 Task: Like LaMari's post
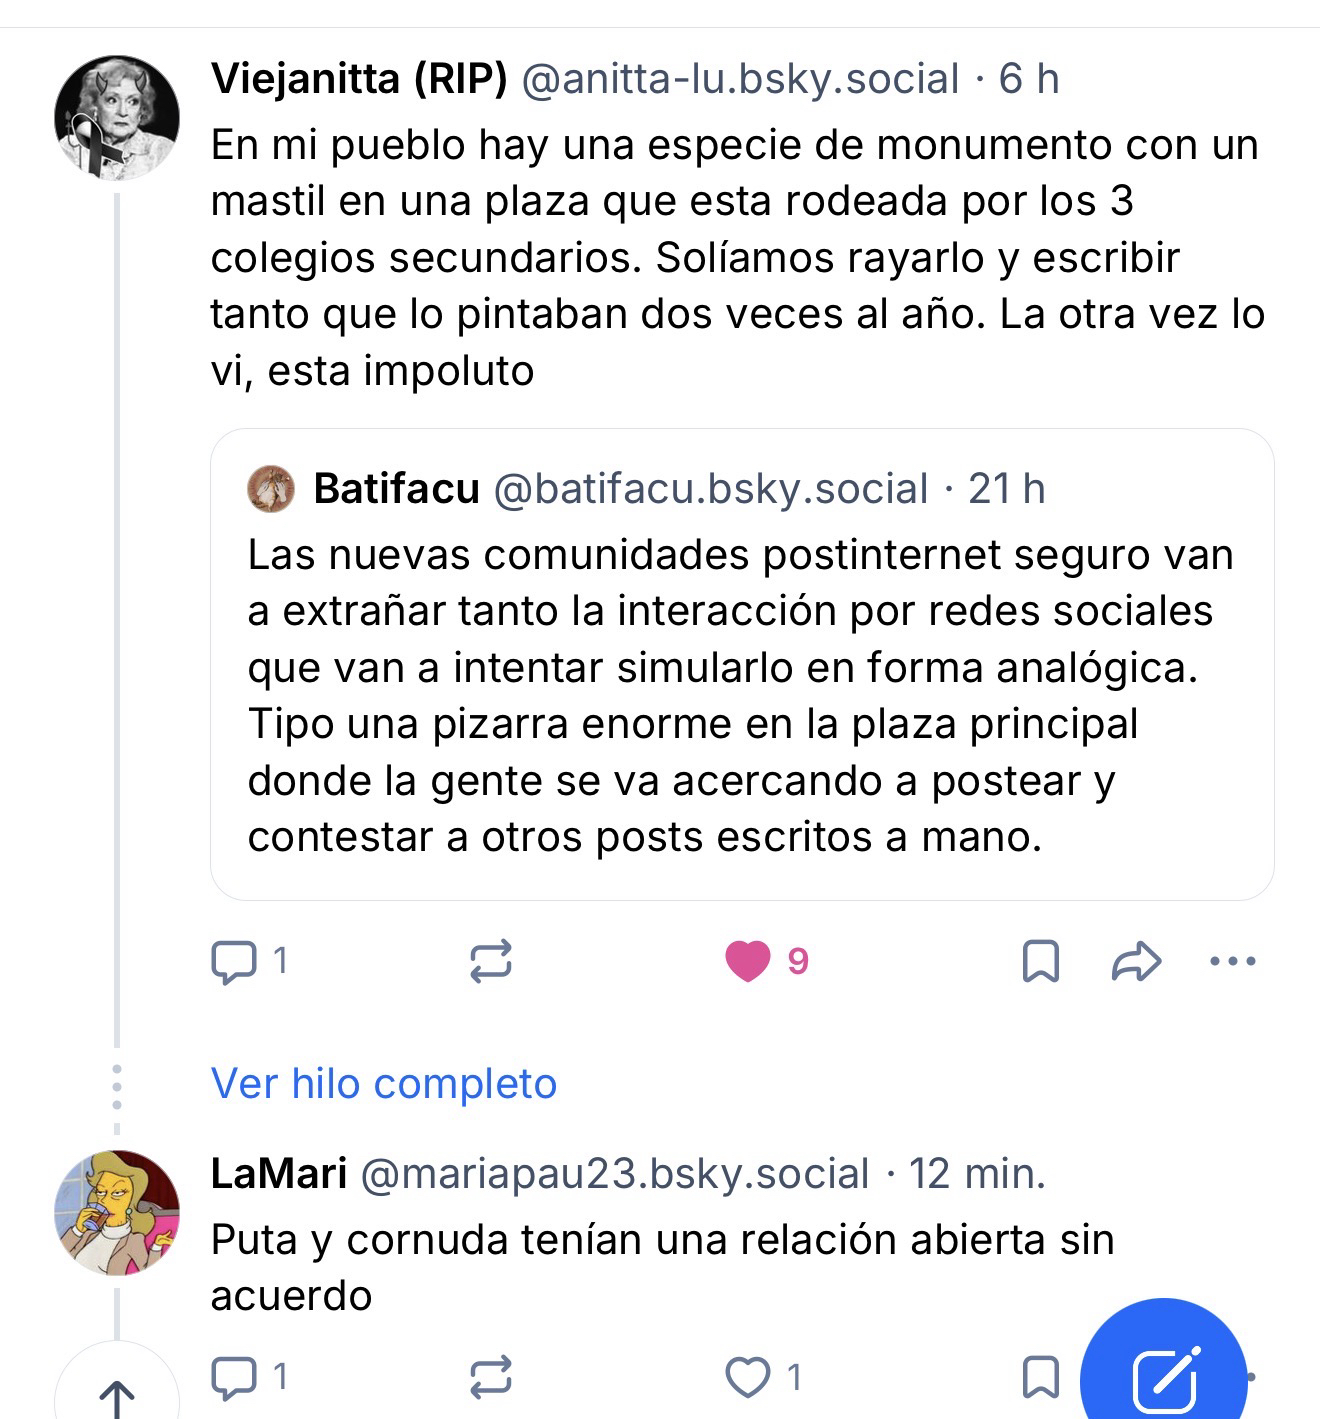(748, 1378)
